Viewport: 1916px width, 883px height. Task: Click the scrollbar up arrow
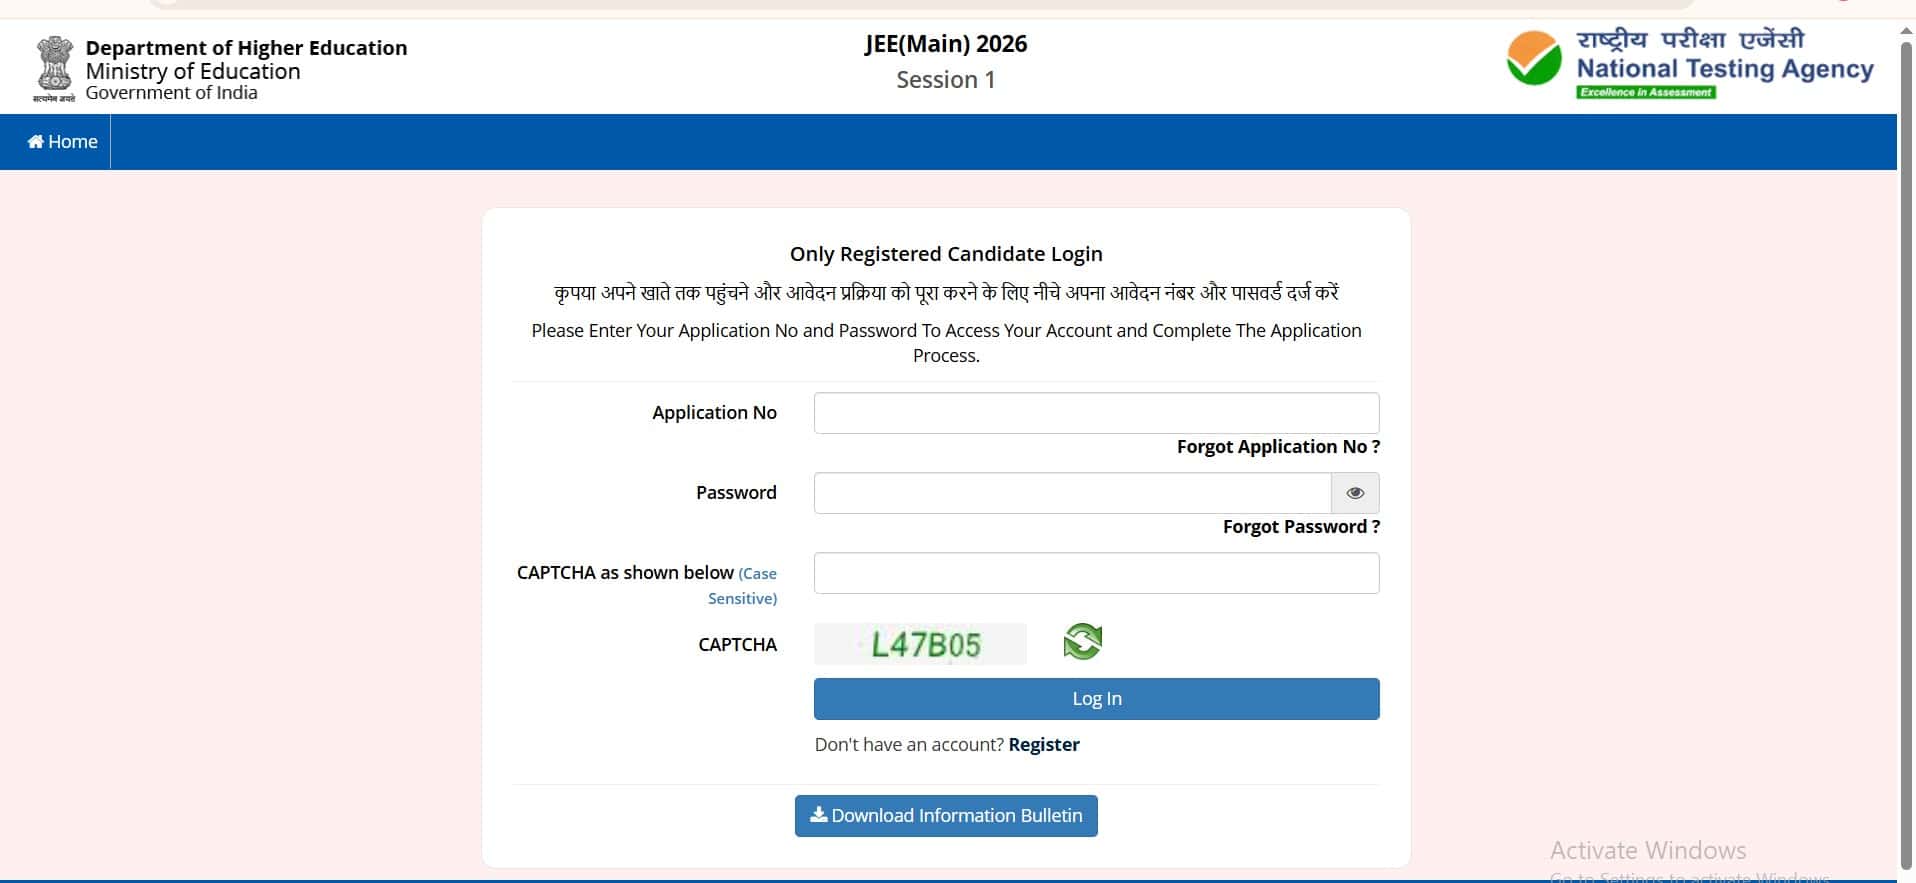tap(1906, 31)
